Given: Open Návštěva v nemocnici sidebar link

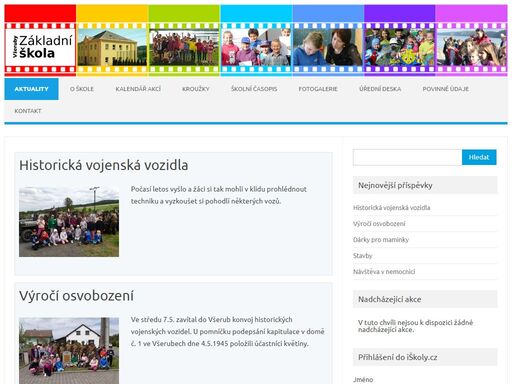Looking at the screenshot, I should [x=384, y=272].
